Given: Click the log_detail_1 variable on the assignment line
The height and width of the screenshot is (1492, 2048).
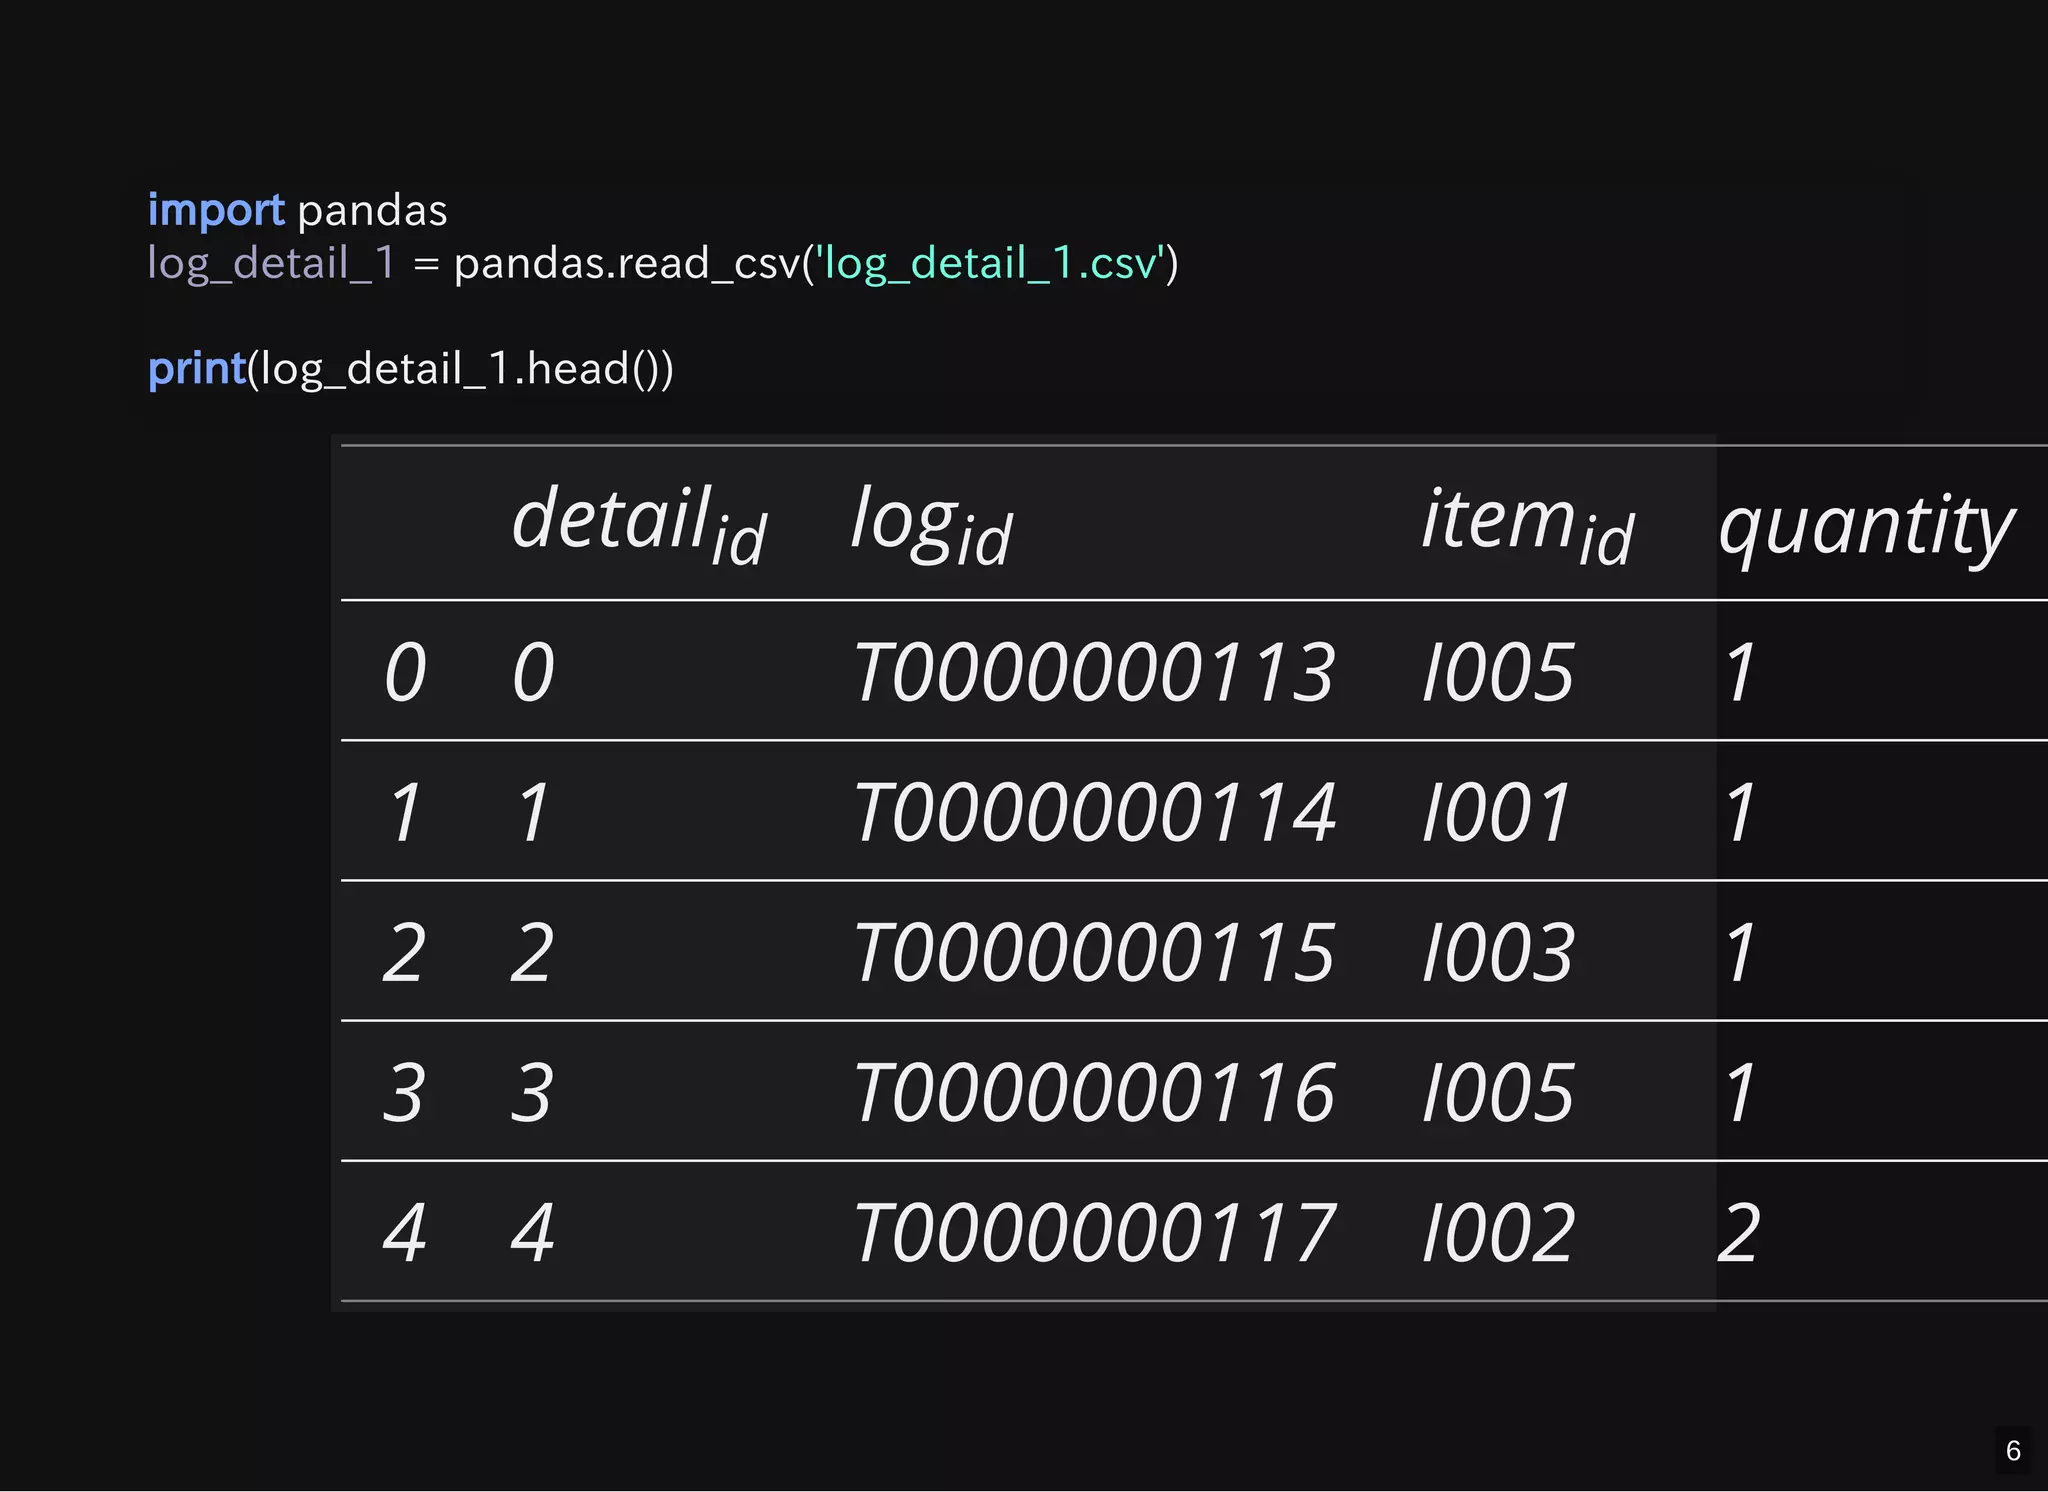Looking at the screenshot, I should pyautogui.click(x=271, y=264).
